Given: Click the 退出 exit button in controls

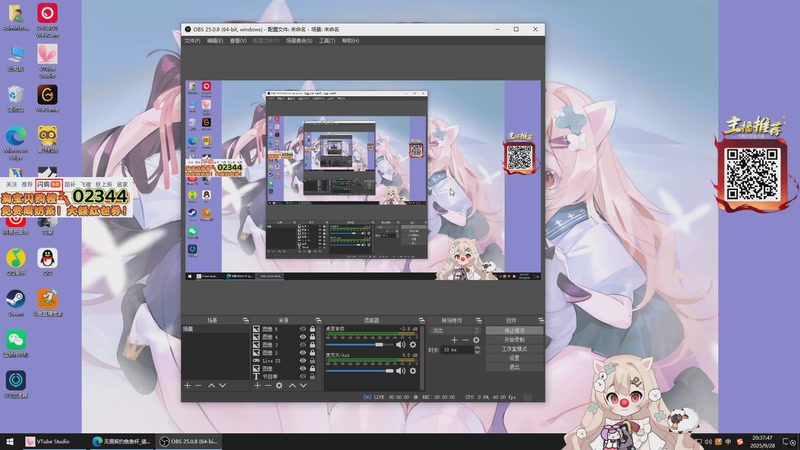Looking at the screenshot, I should point(514,367).
